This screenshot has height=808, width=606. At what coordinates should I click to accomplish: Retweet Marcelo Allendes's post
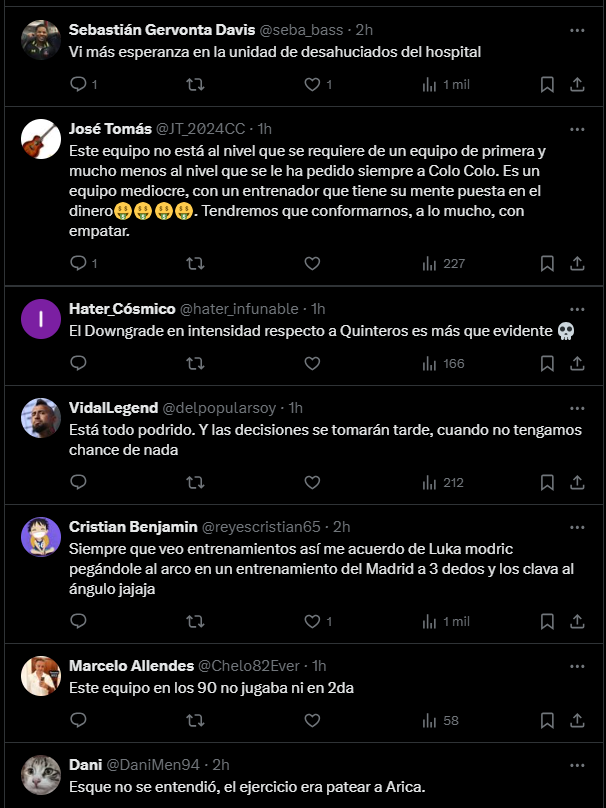coord(195,721)
